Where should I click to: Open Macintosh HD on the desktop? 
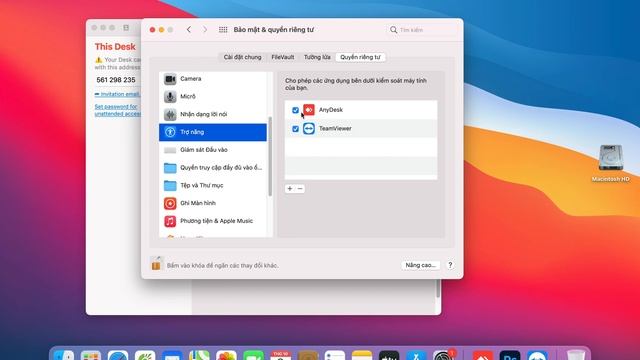point(611,163)
